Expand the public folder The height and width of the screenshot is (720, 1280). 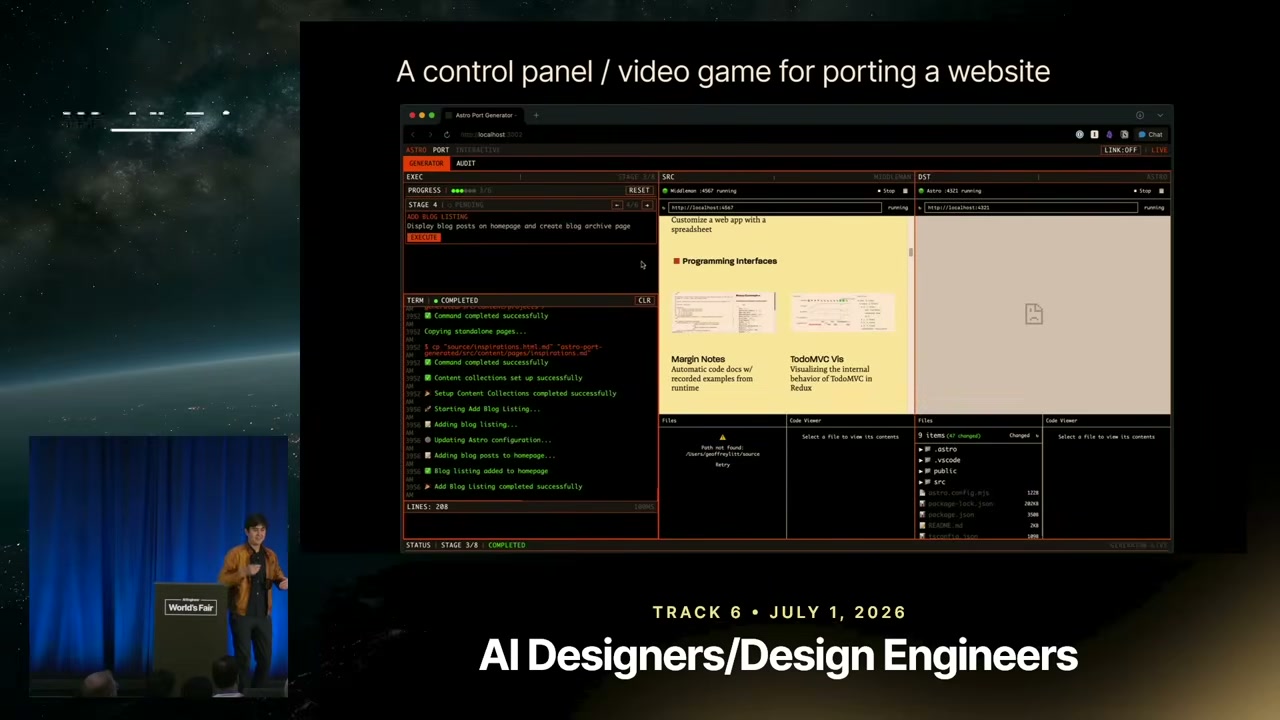click(x=939, y=471)
